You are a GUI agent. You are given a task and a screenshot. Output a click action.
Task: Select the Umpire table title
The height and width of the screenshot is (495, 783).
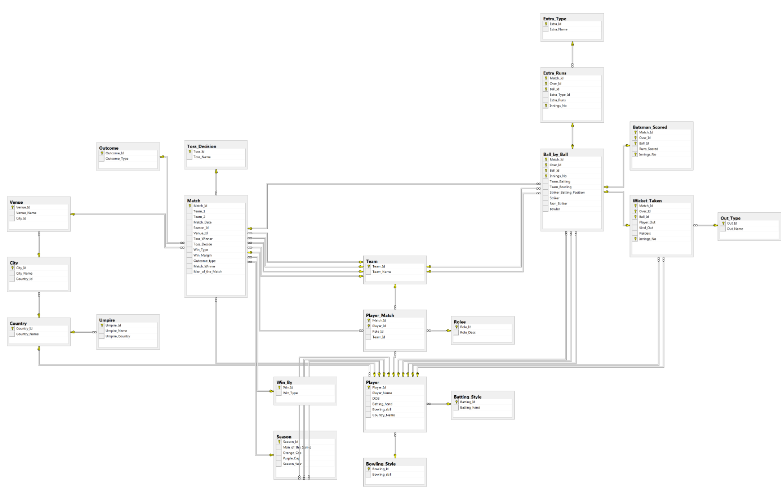[107, 320]
